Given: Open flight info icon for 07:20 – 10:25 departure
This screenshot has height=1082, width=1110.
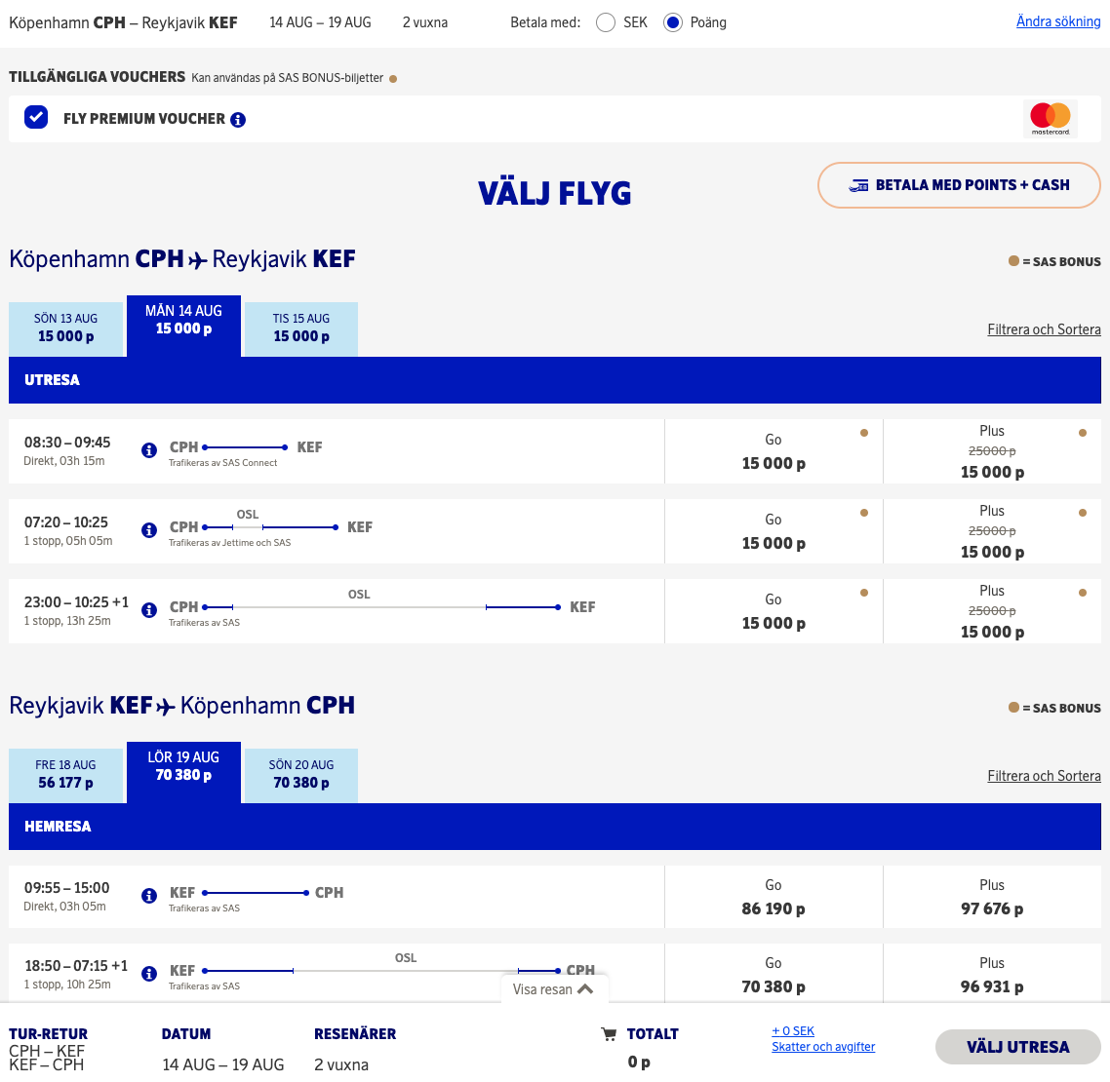Looking at the screenshot, I should 149,530.
